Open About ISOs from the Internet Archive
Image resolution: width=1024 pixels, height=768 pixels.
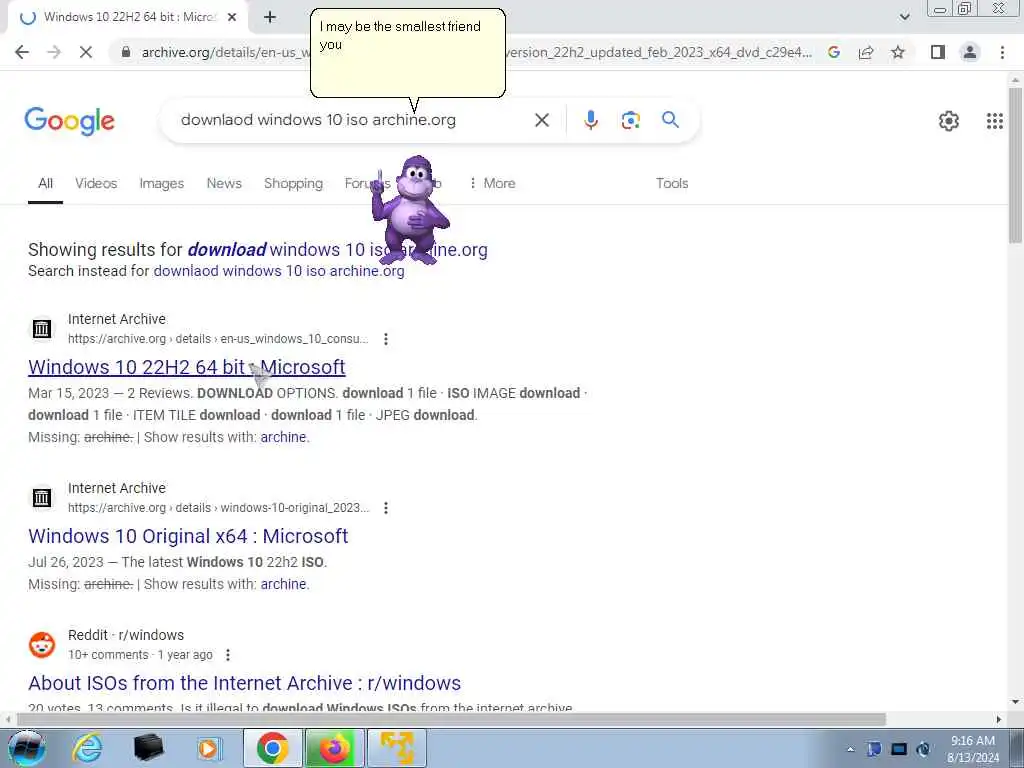click(x=244, y=683)
